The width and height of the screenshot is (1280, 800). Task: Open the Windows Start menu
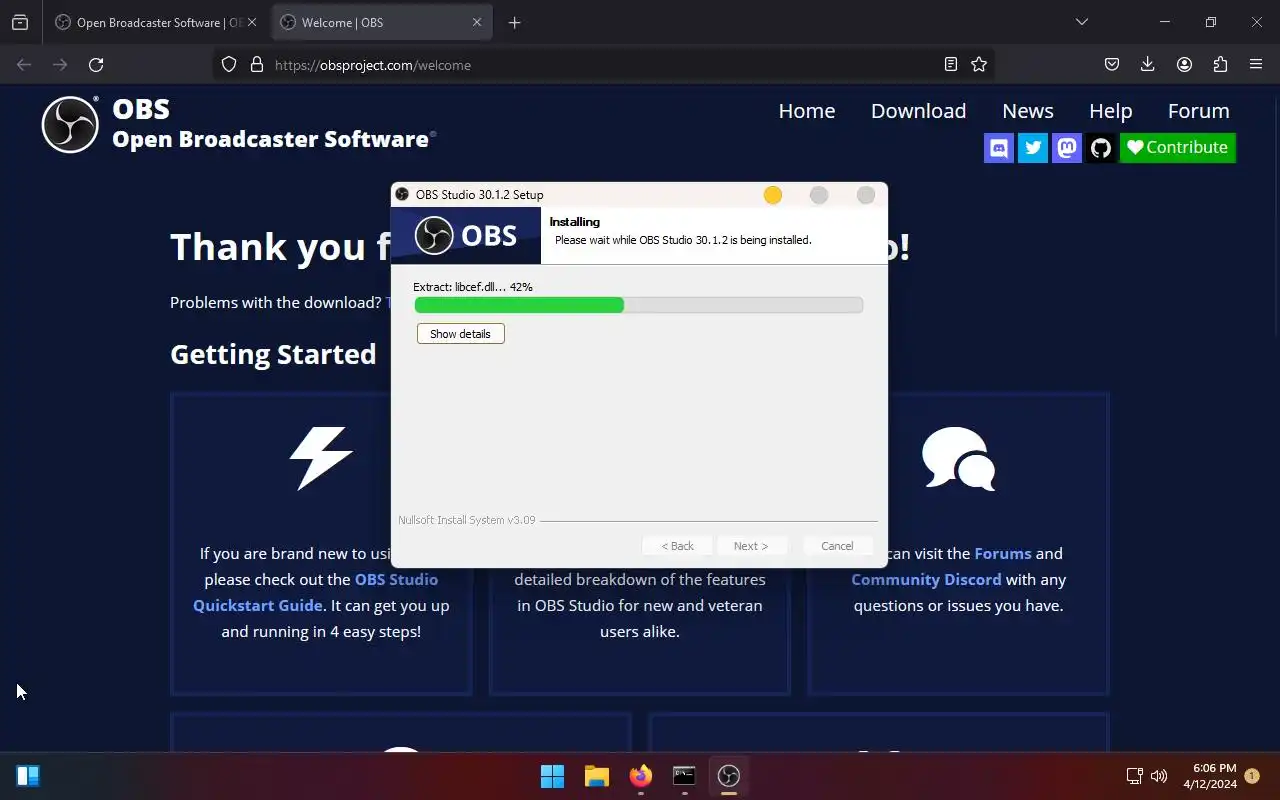click(552, 776)
